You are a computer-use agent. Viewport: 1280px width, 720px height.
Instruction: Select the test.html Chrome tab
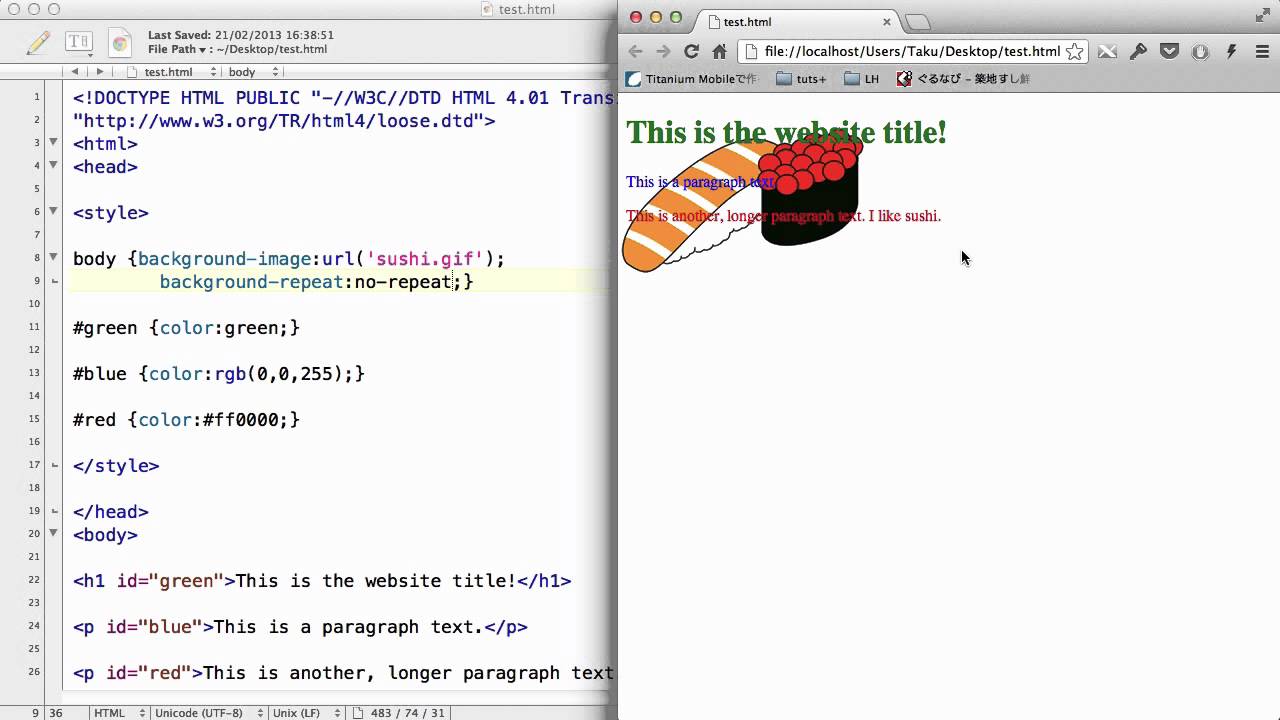[x=800, y=21]
